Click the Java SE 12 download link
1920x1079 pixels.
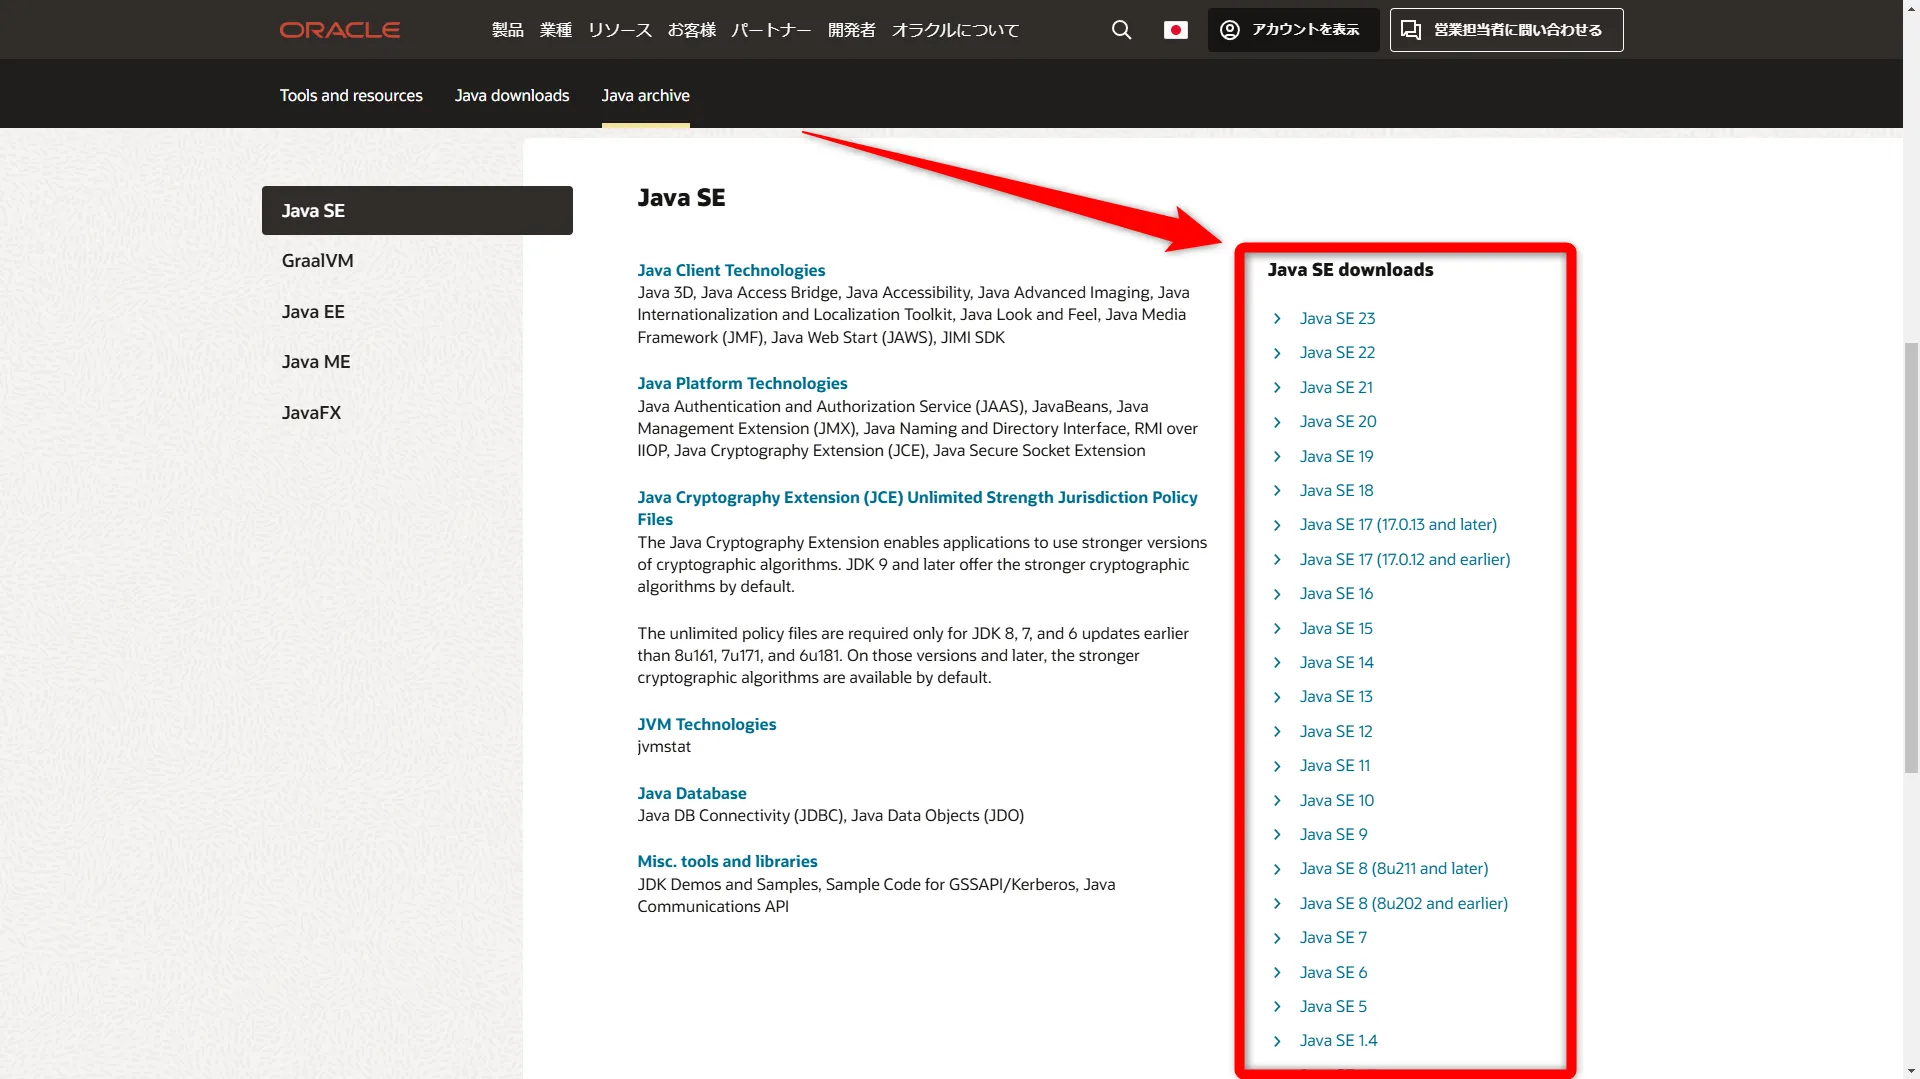1336,731
